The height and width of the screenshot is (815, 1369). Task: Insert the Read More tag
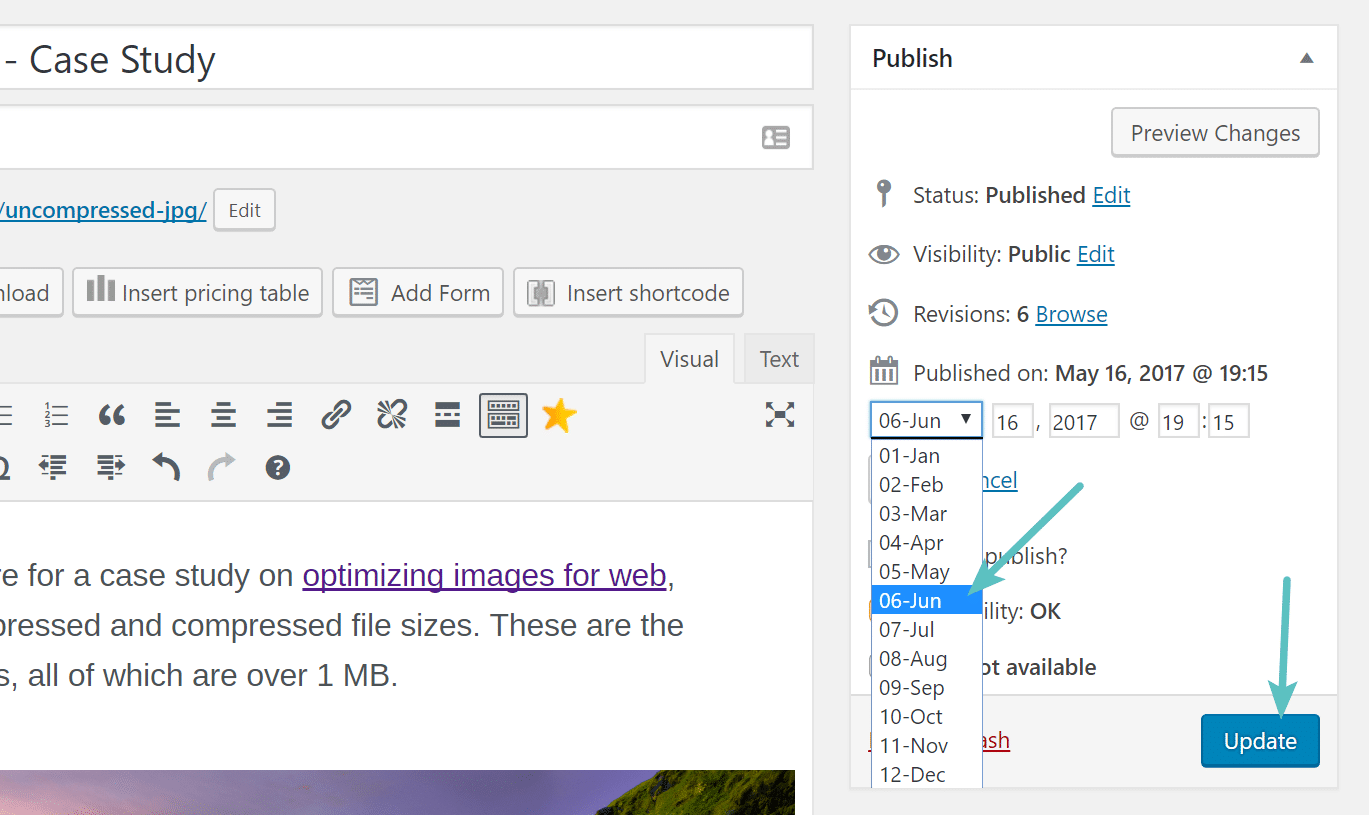tap(447, 414)
